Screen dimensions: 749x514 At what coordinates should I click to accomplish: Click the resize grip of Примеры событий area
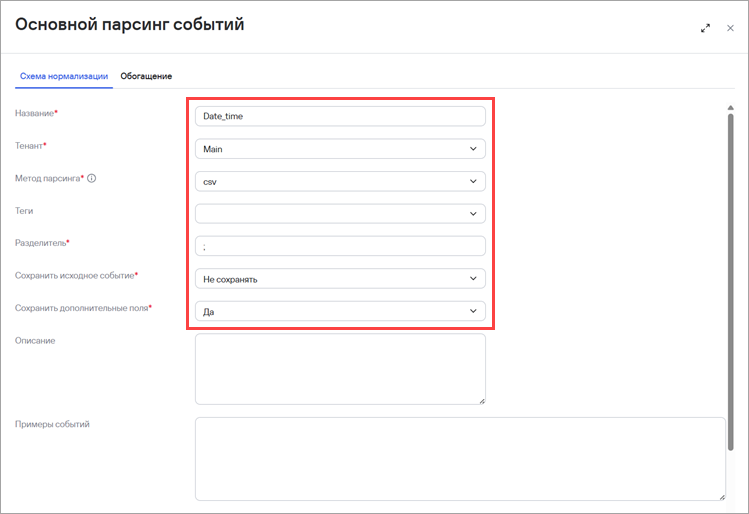pos(722,497)
